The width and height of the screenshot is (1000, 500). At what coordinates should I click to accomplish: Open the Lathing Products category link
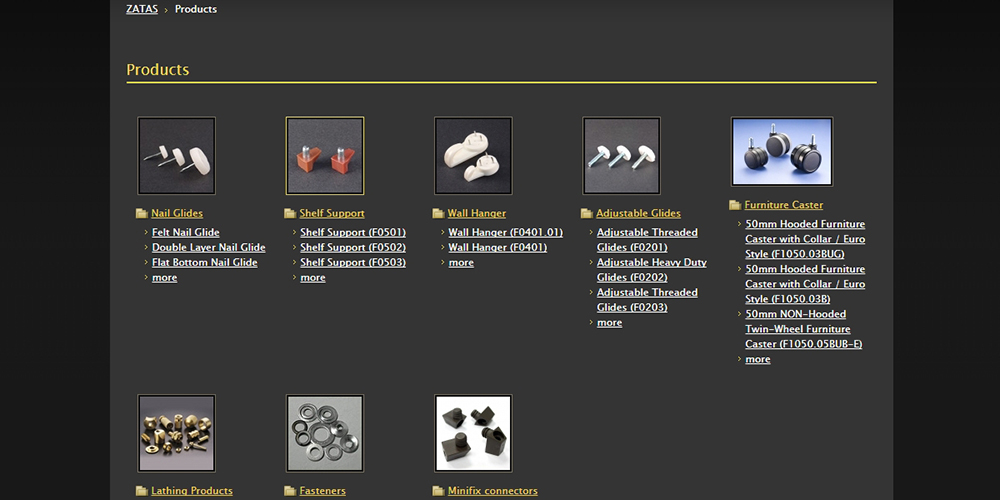pos(191,490)
